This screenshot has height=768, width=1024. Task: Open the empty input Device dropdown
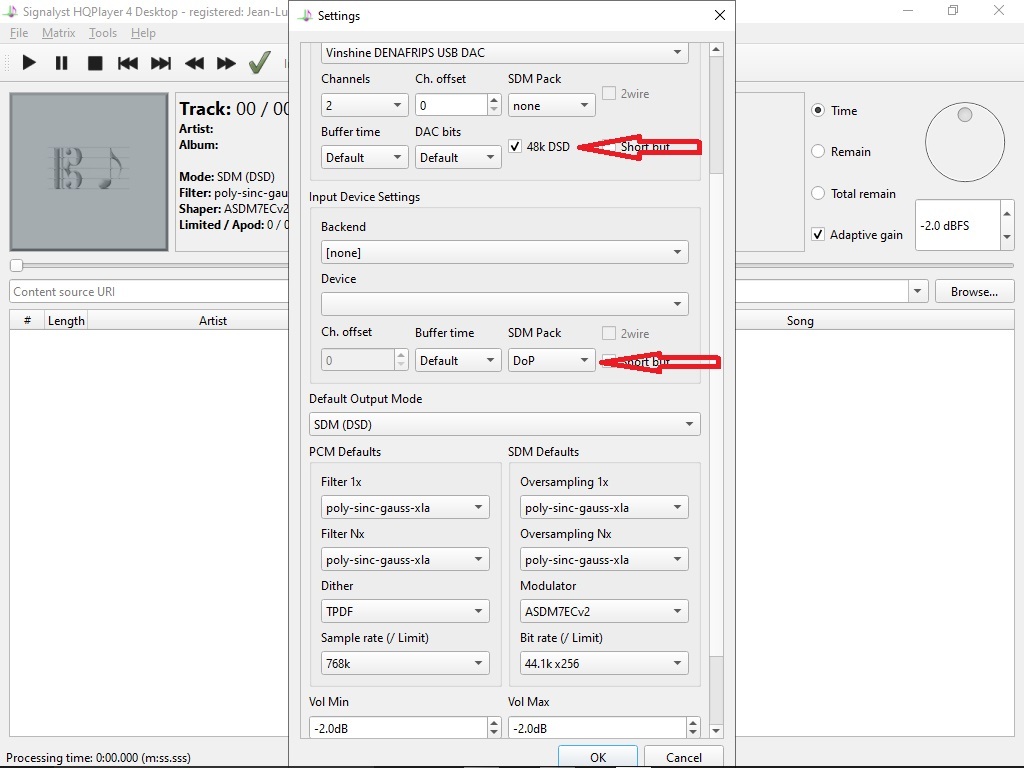coord(504,304)
